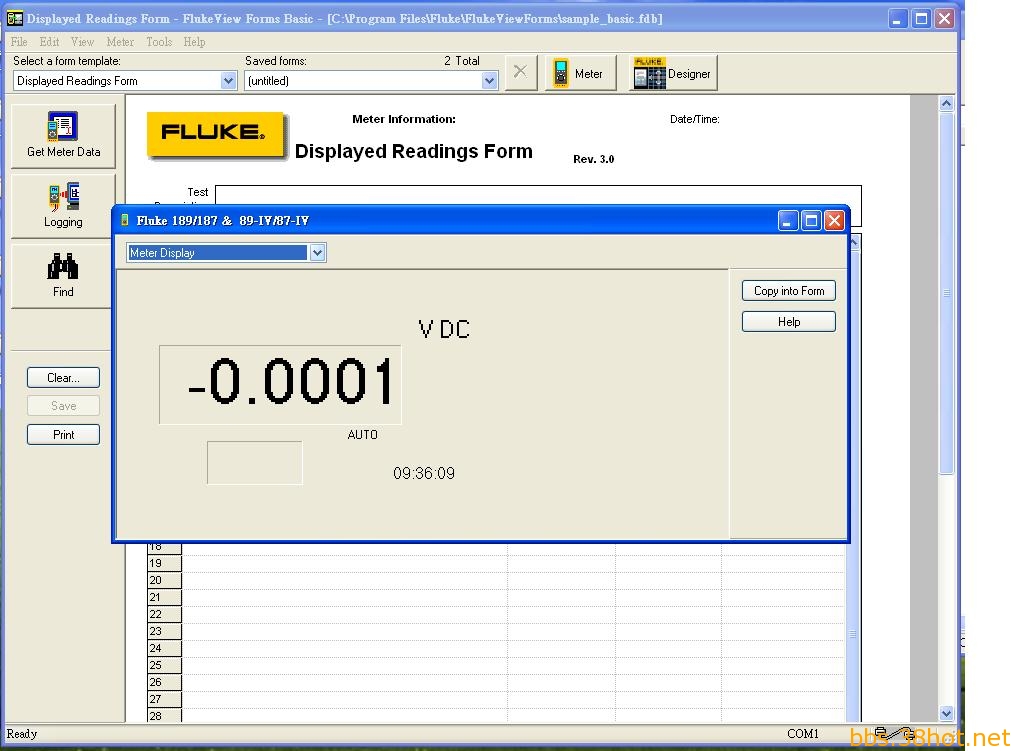Click the Print button
This screenshot has height=751, width=1013.
pos(63,434)
